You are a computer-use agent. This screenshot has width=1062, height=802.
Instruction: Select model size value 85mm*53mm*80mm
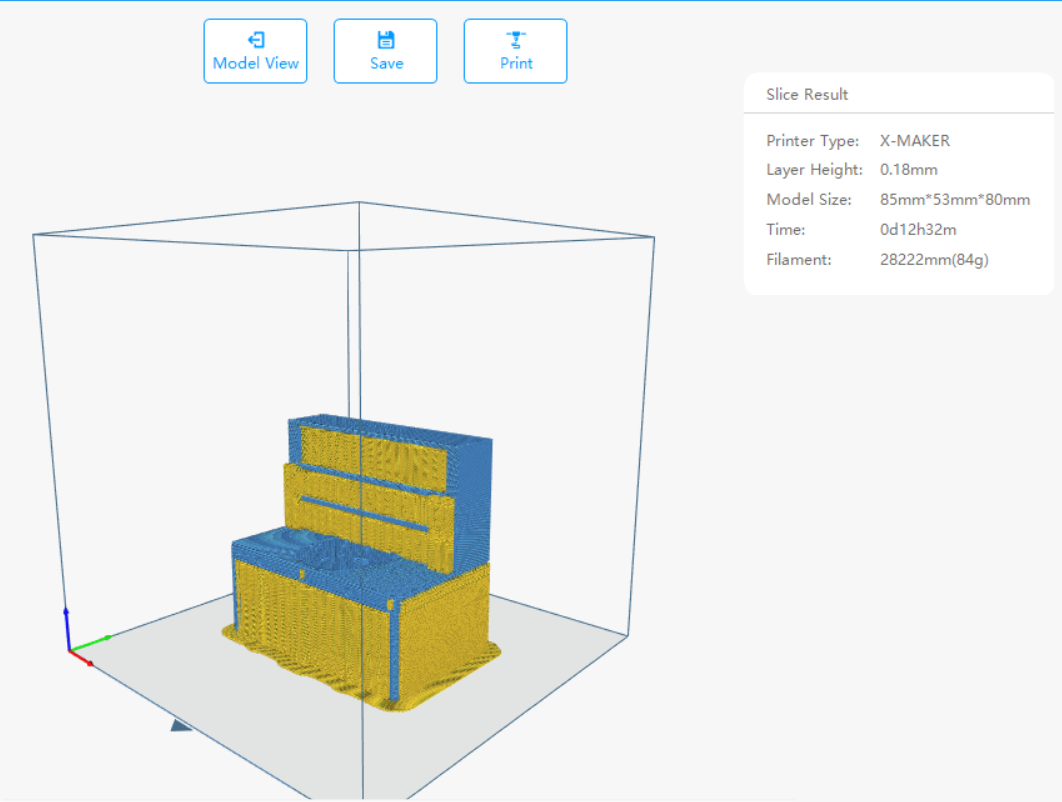[955, 200]
